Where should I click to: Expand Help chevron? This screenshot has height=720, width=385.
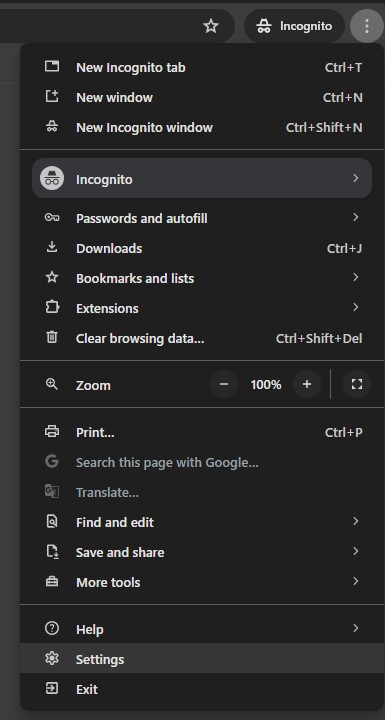(x=356, y=628)
